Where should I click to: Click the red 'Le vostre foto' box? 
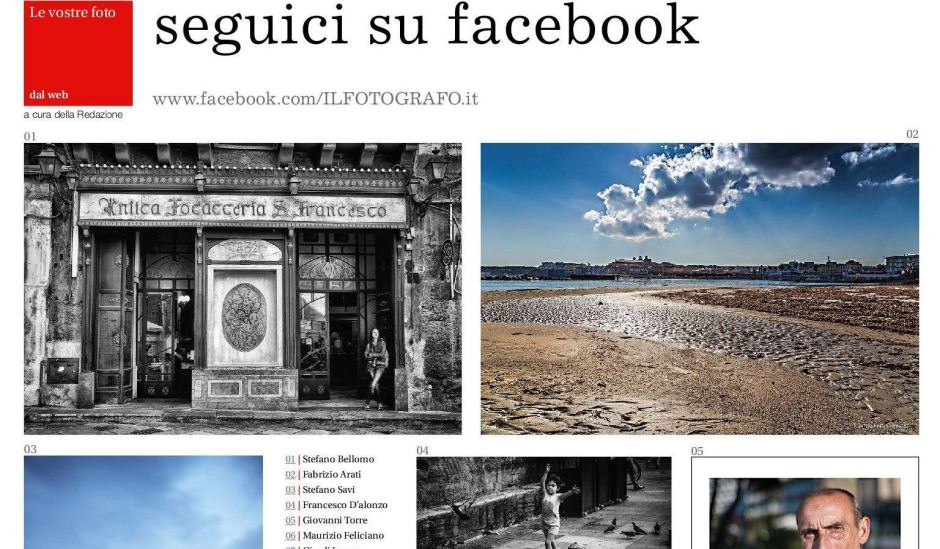click(78, 53)
